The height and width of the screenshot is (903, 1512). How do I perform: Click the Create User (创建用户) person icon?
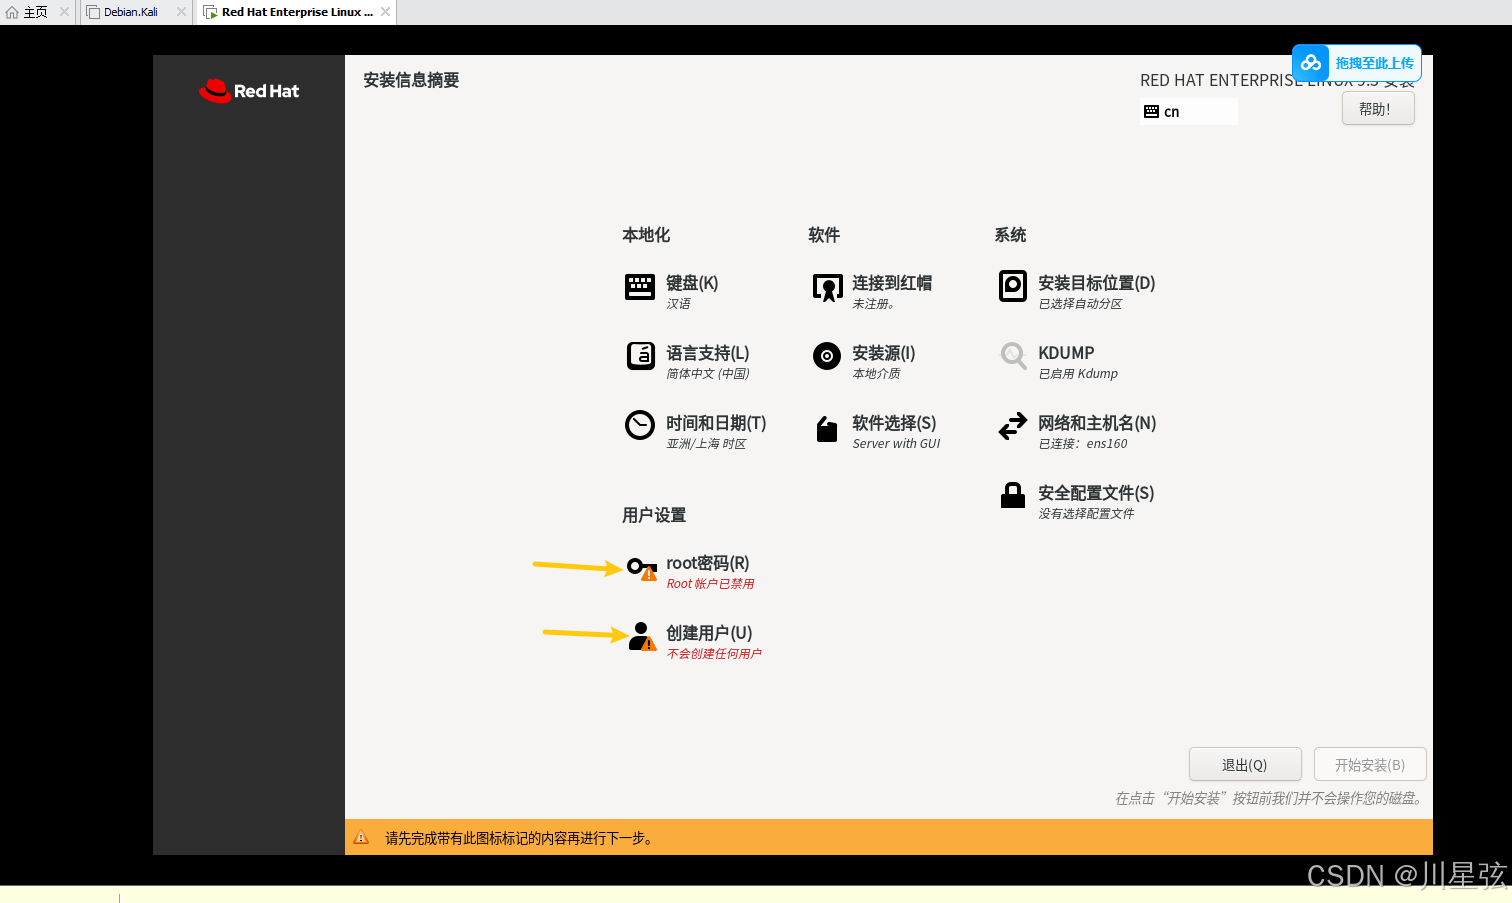click(x=642, y=637)
